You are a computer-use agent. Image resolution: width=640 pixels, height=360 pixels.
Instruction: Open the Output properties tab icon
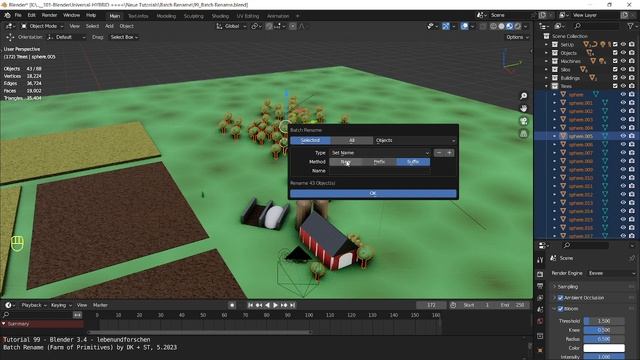pyautogui.click(x=540, y=286)
